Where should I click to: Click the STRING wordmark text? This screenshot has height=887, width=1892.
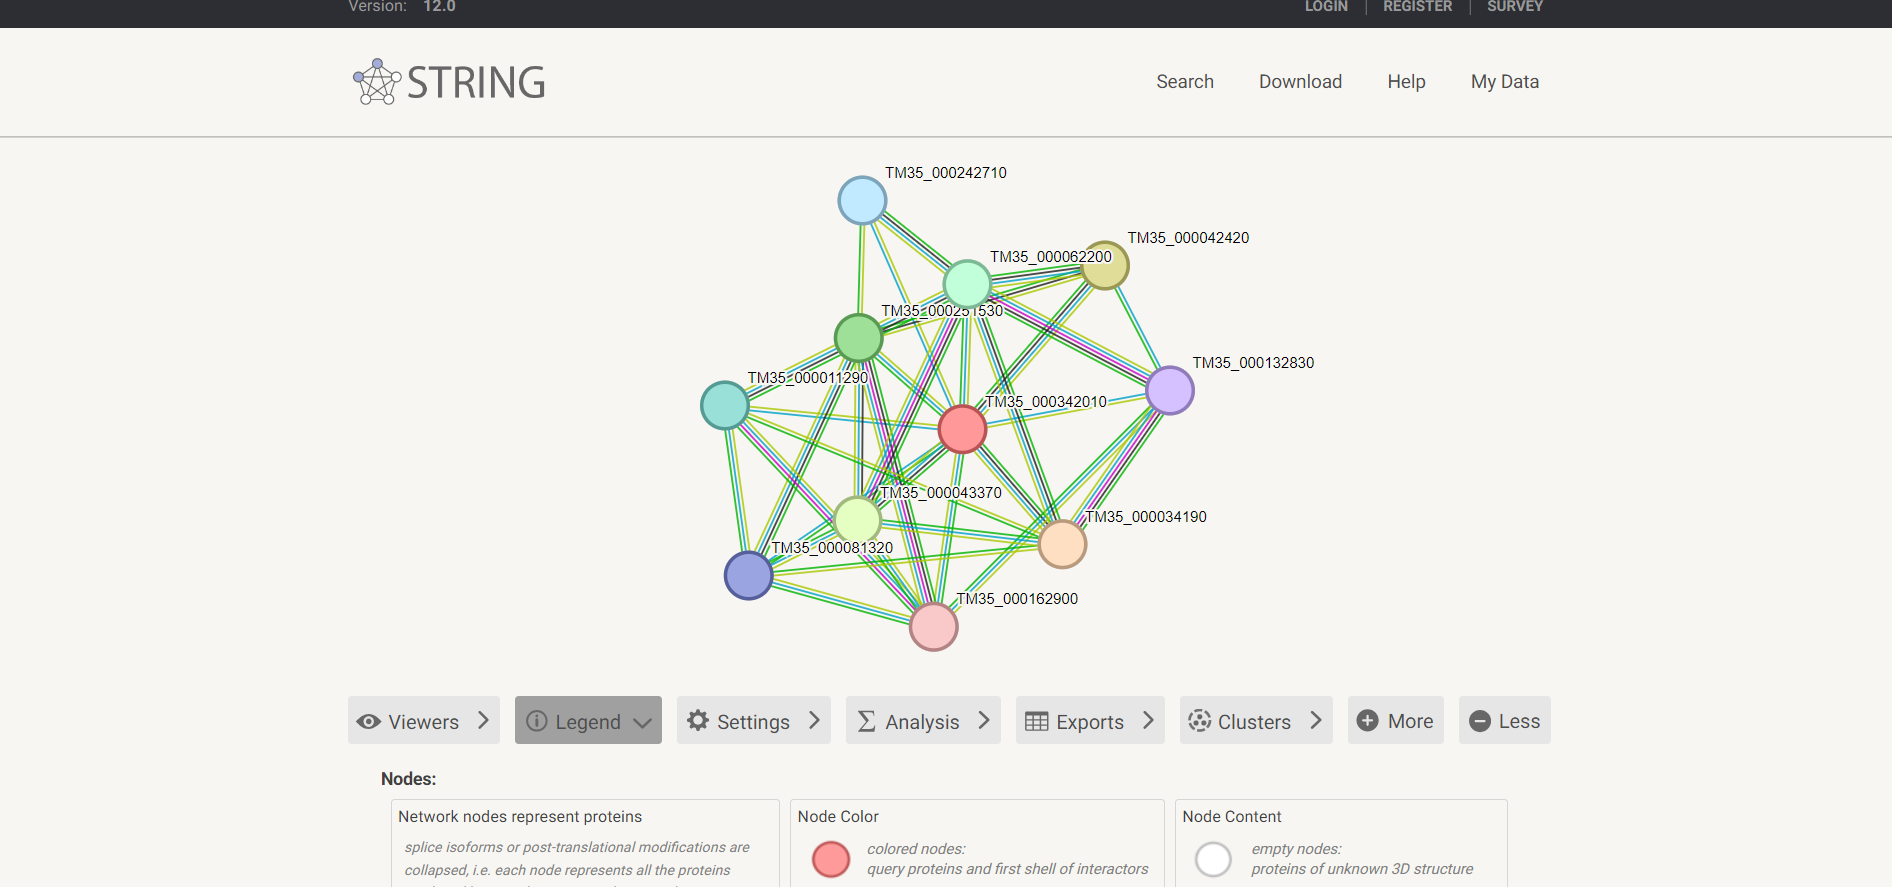[x=476, y=82]
